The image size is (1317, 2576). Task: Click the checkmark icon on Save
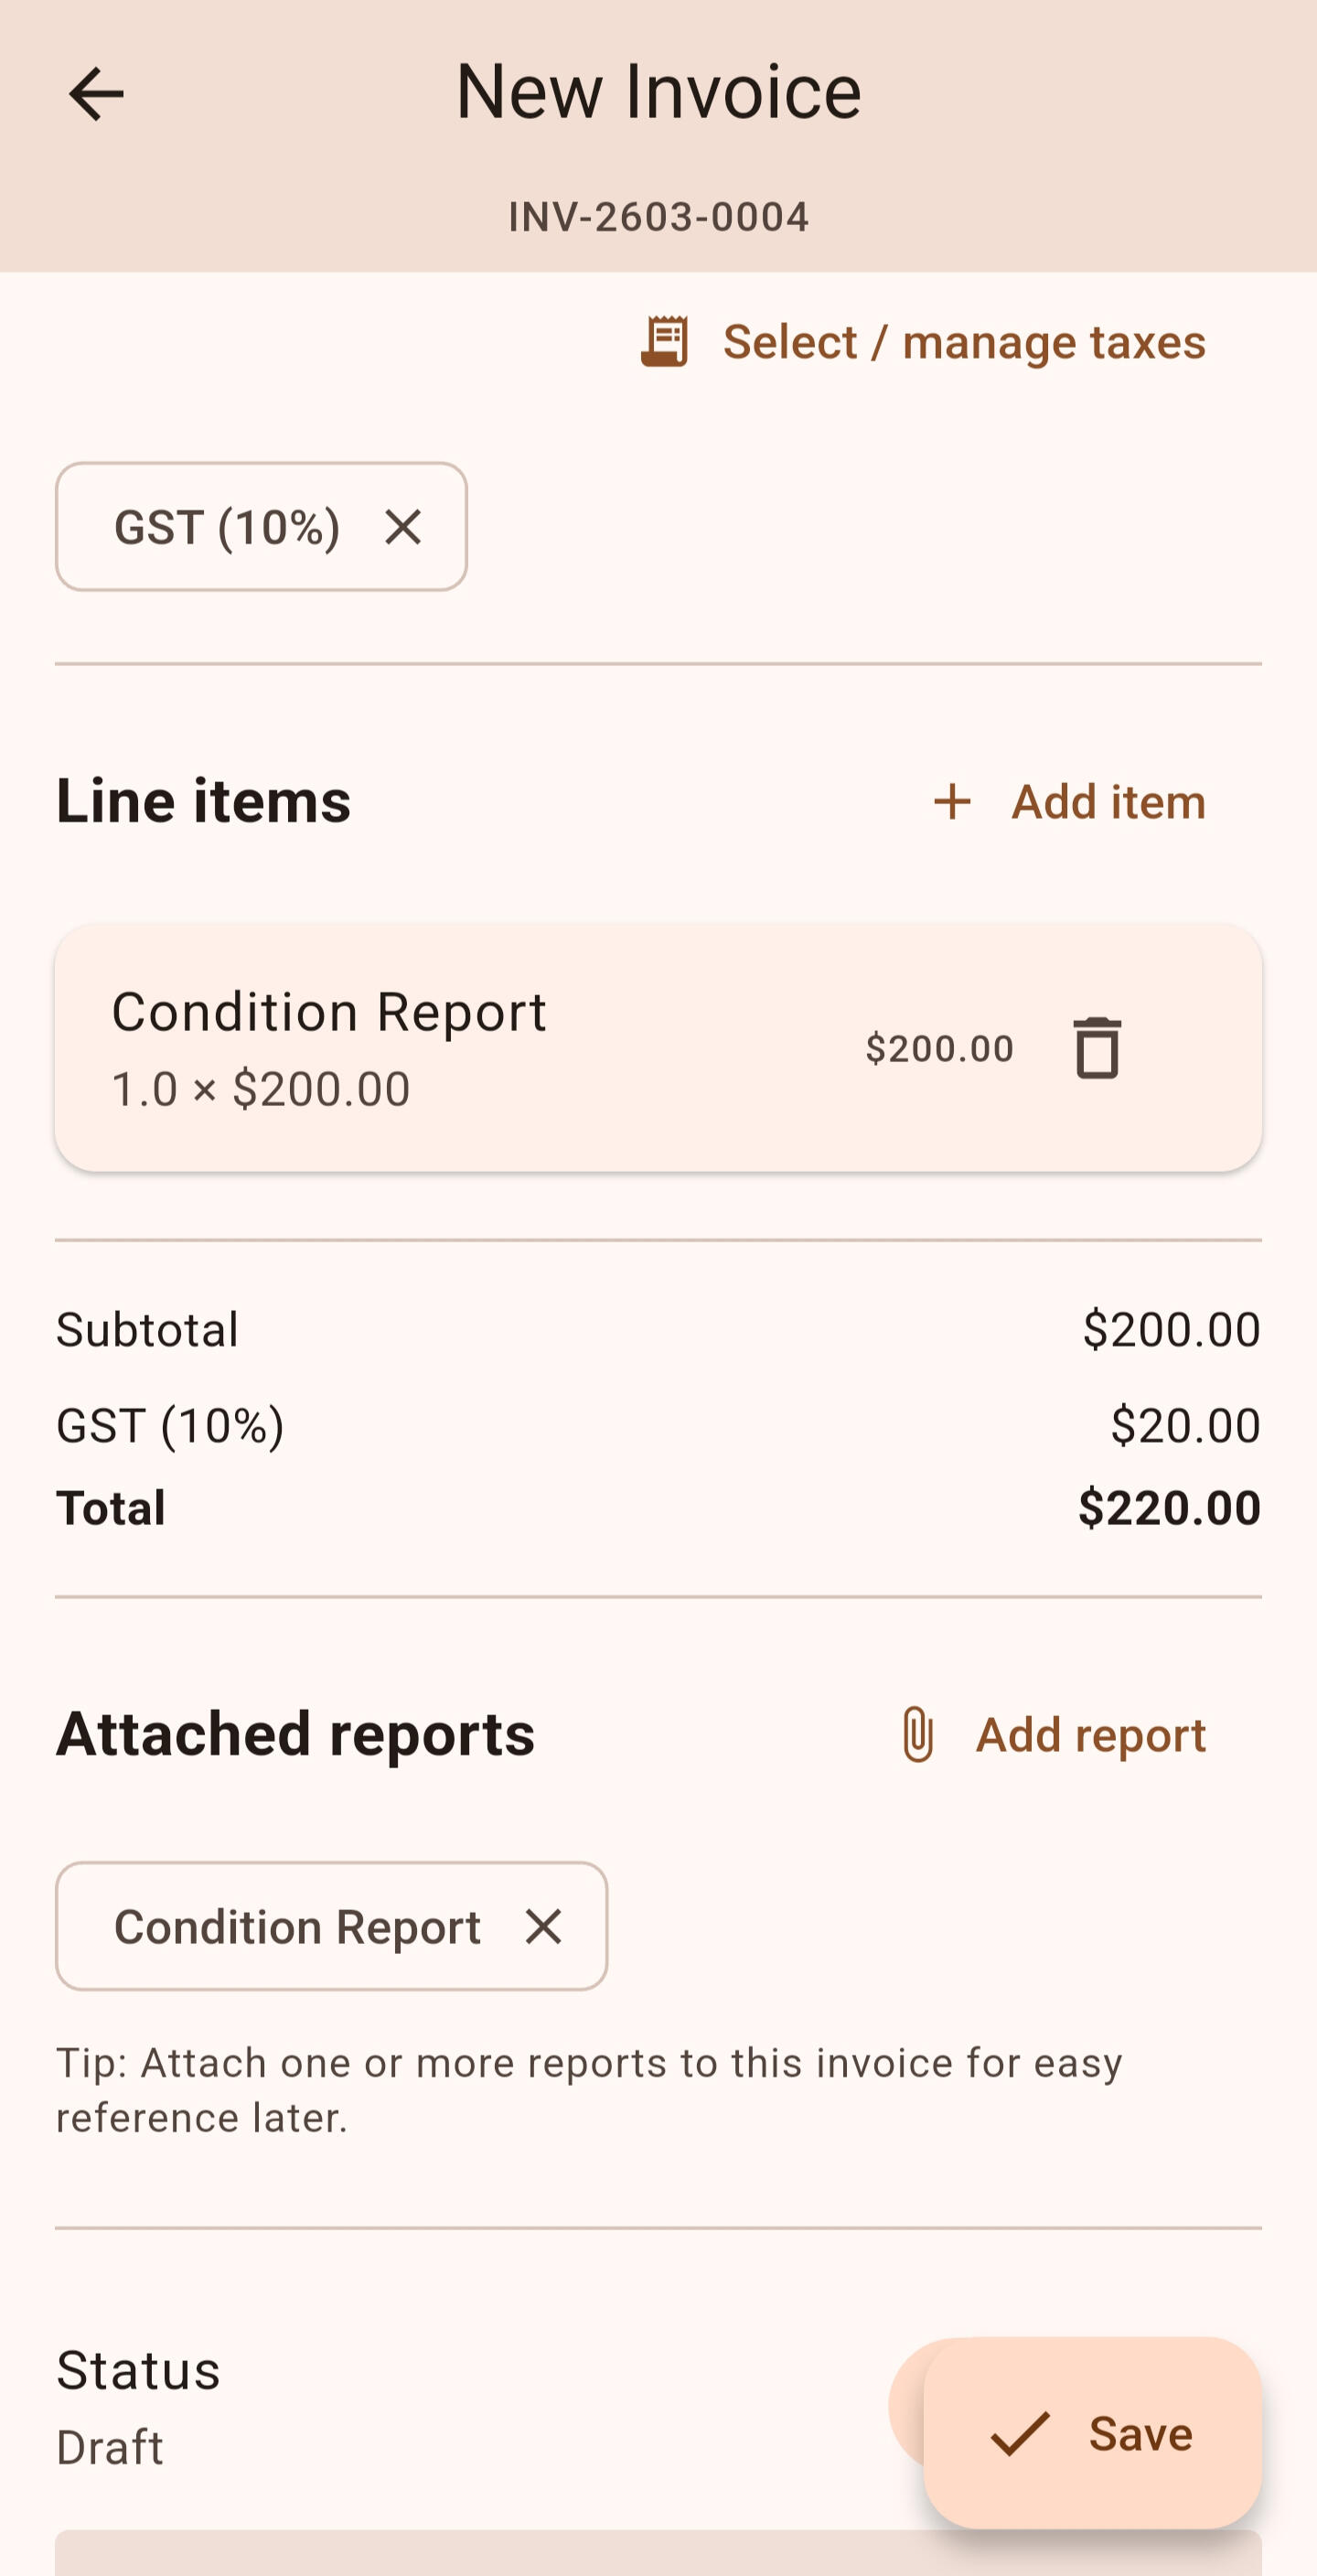coord(1020,2433)
